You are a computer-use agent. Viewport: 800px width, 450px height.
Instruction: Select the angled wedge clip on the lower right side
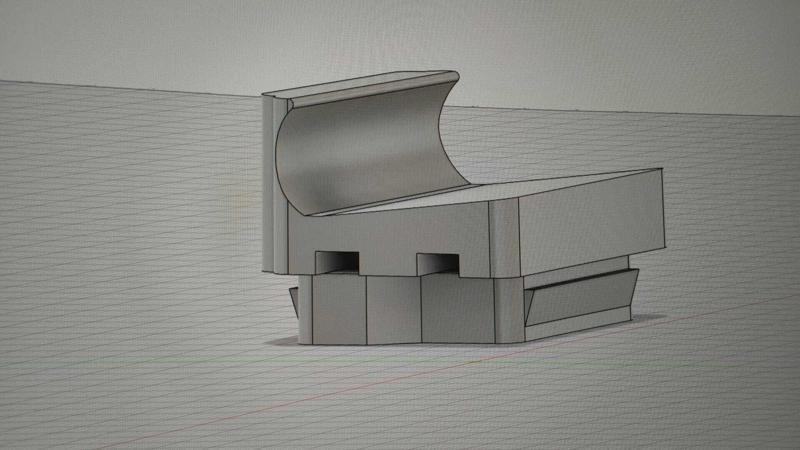[x=581, y=297]
